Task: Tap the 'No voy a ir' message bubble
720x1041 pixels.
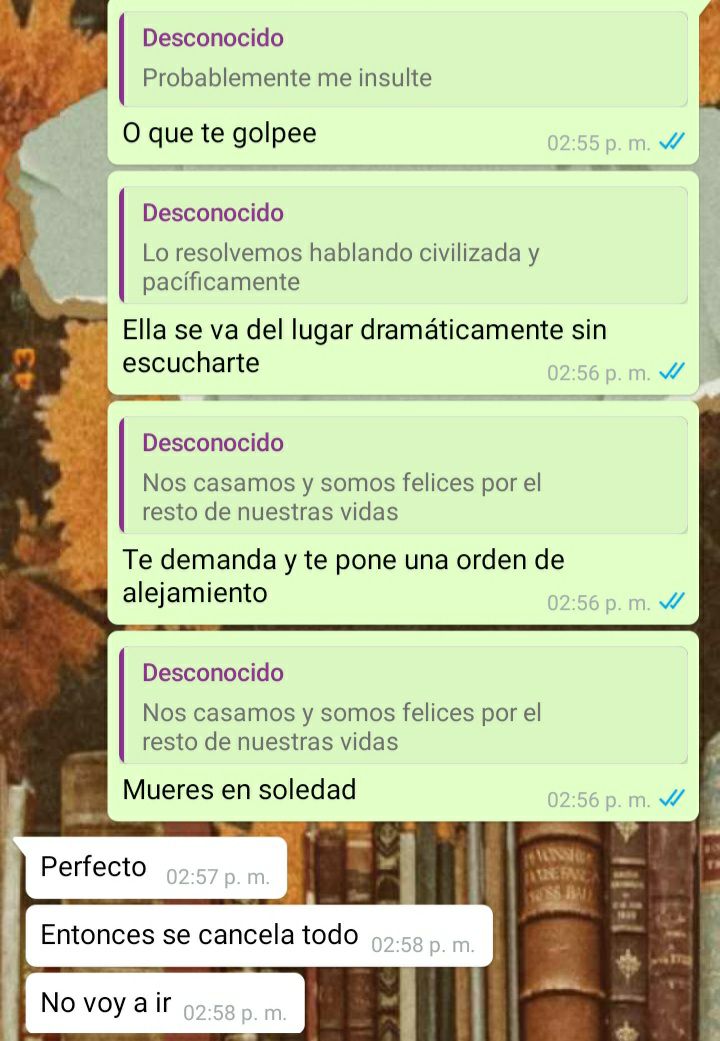Action: pyautogui.click(x=165, y=1003)
